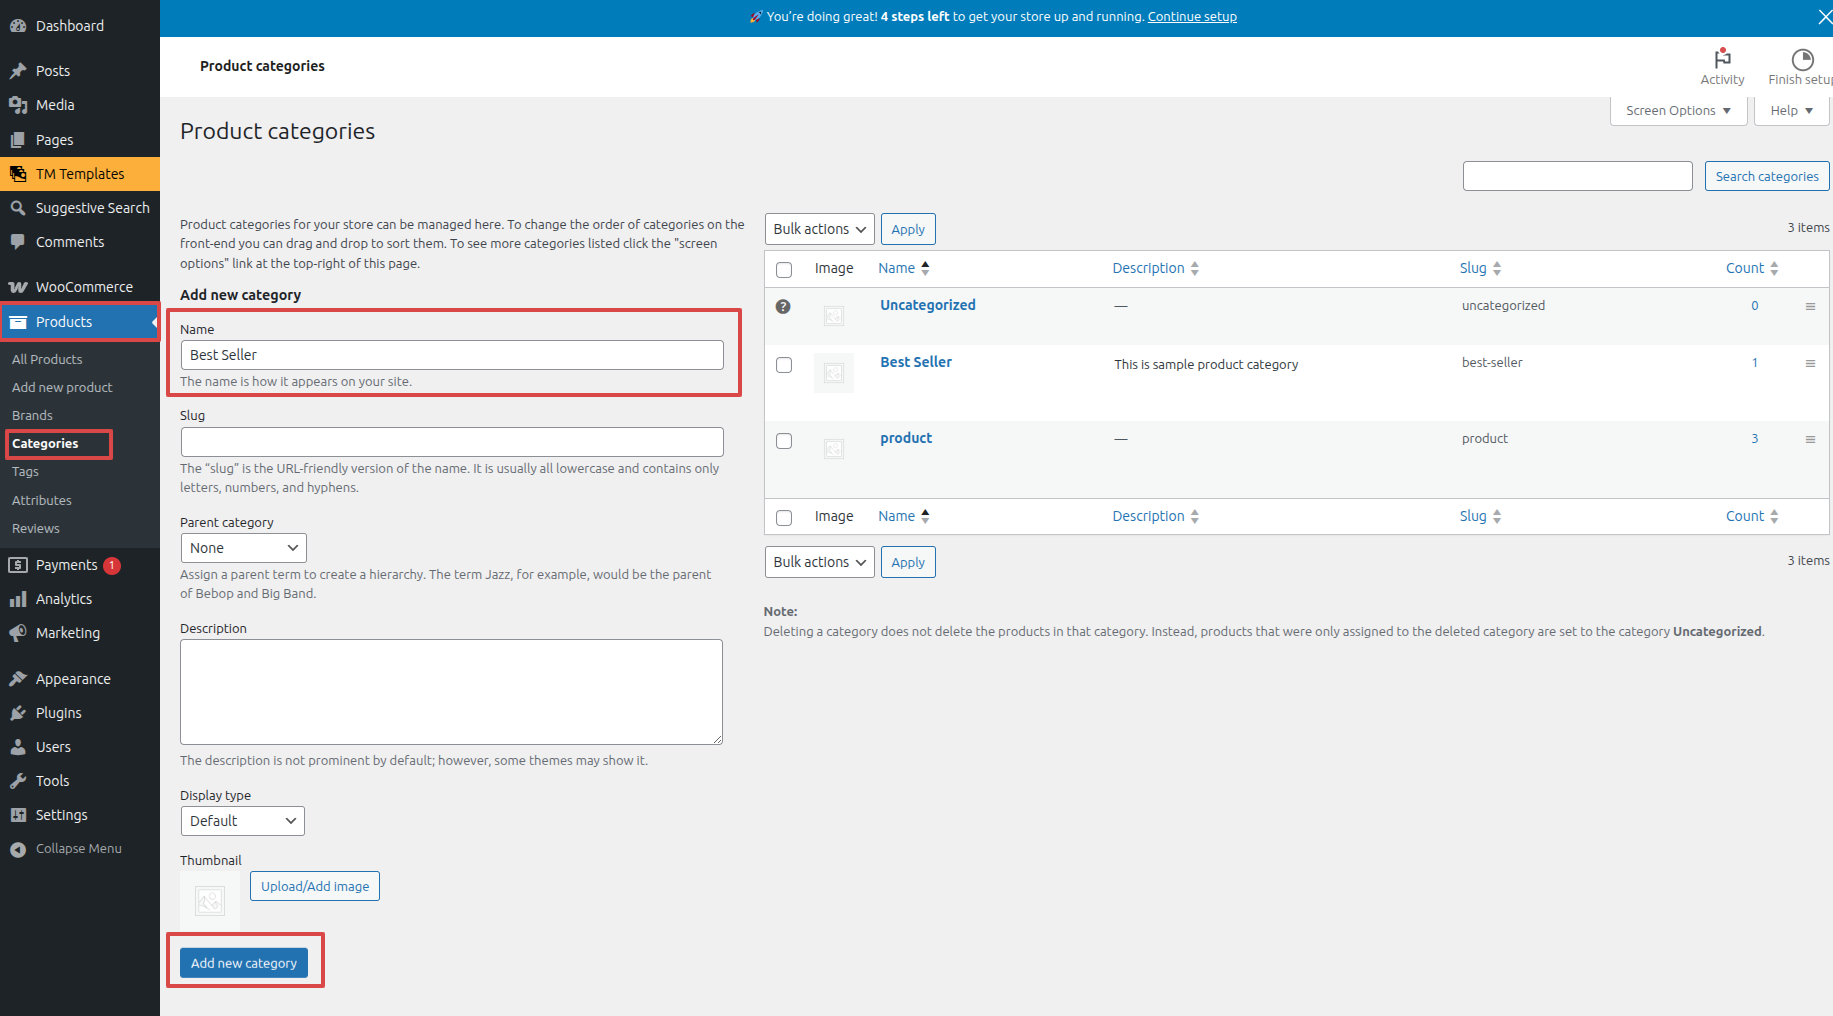Click the Analytics bar chart icon
The image size is (1833, 1016).
[x=18, y=599]
